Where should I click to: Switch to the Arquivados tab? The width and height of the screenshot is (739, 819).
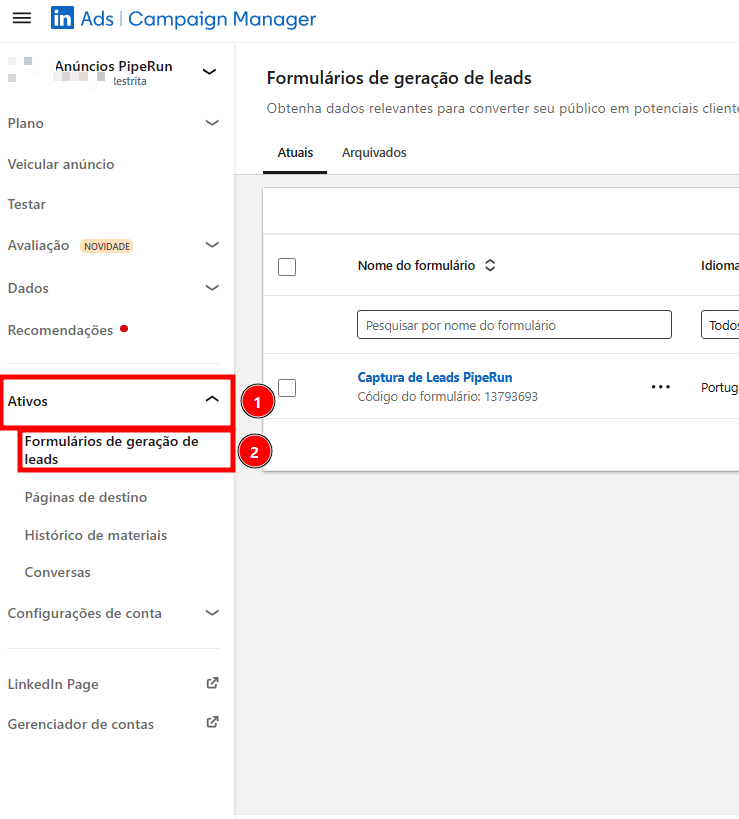pos(374,153)
